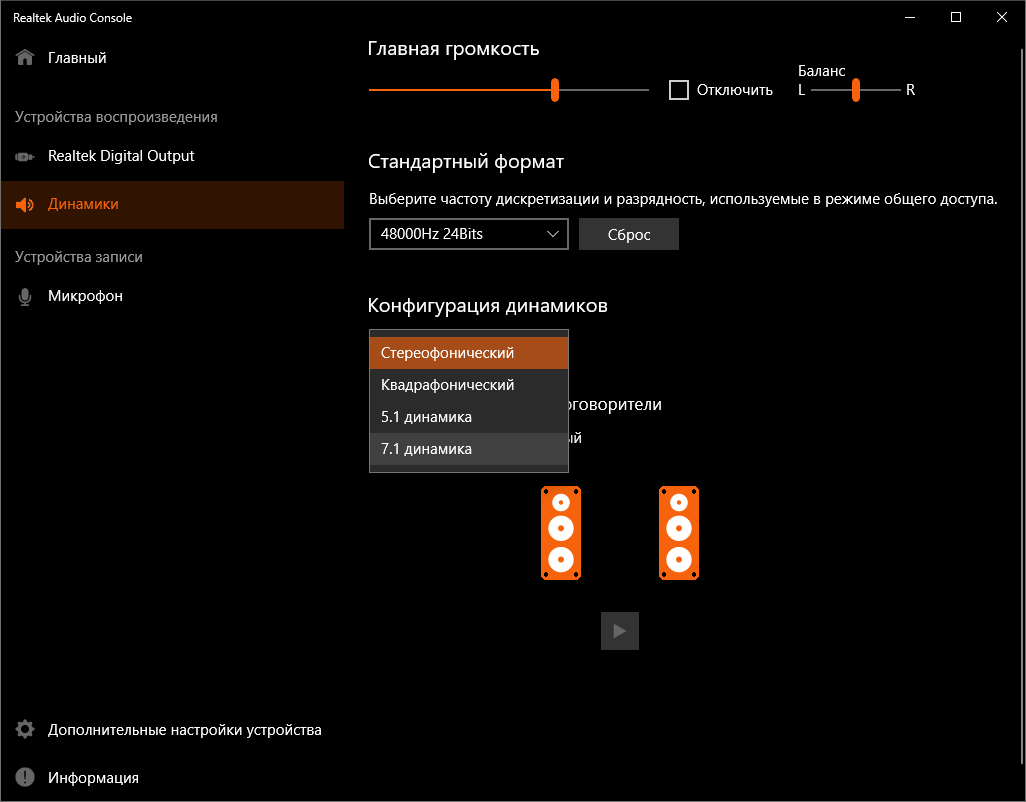Image resolution: width=1026 pixels, height=802 pixels.
Task: Pick the 7.1 динамика option
Action: click(x=468, y=449)
